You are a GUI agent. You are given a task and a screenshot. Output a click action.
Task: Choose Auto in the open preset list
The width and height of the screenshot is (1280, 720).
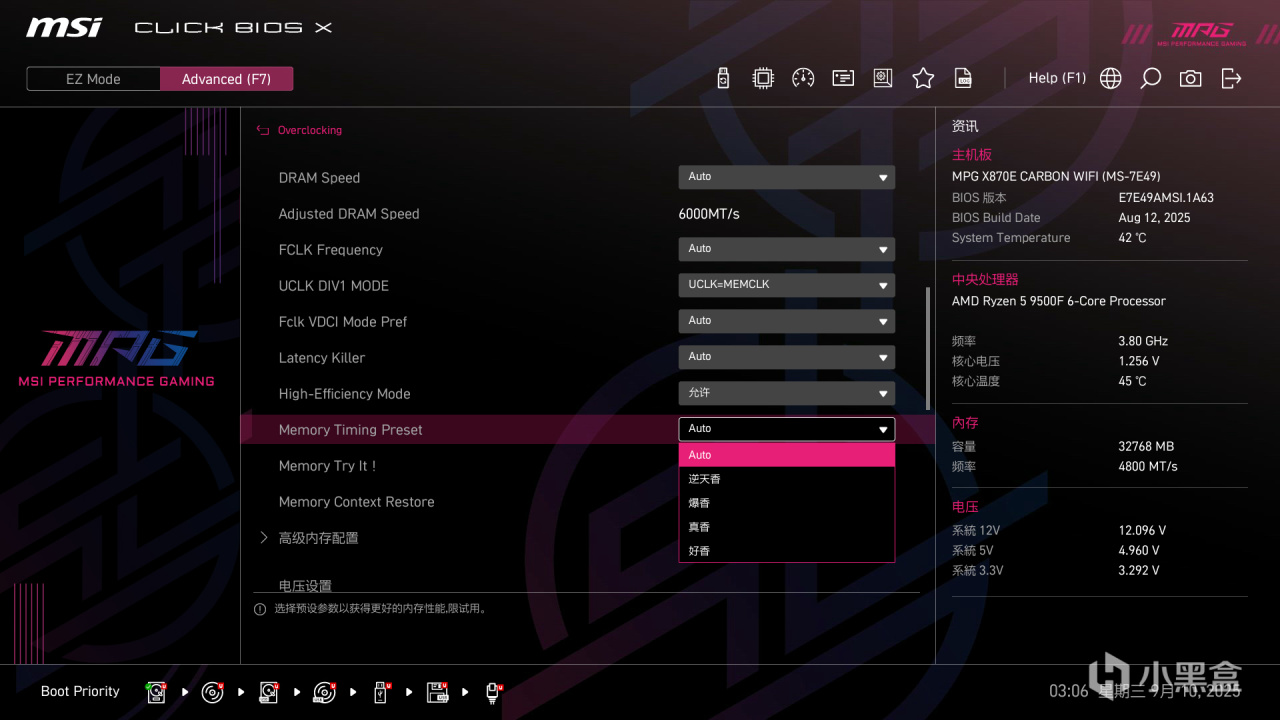786,455
